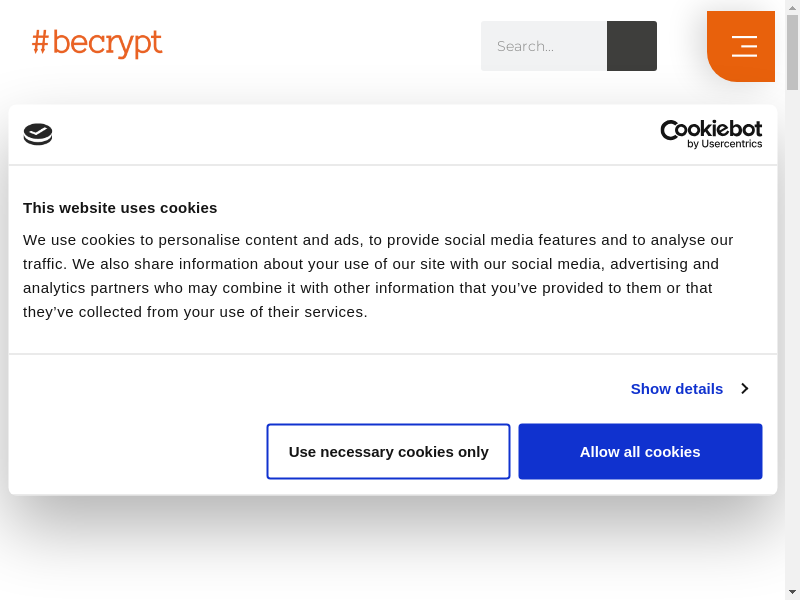The height and width of the screenshot is (600, 800).
Task: Click the scrollbar down arrow
Action: click(792, 591)
